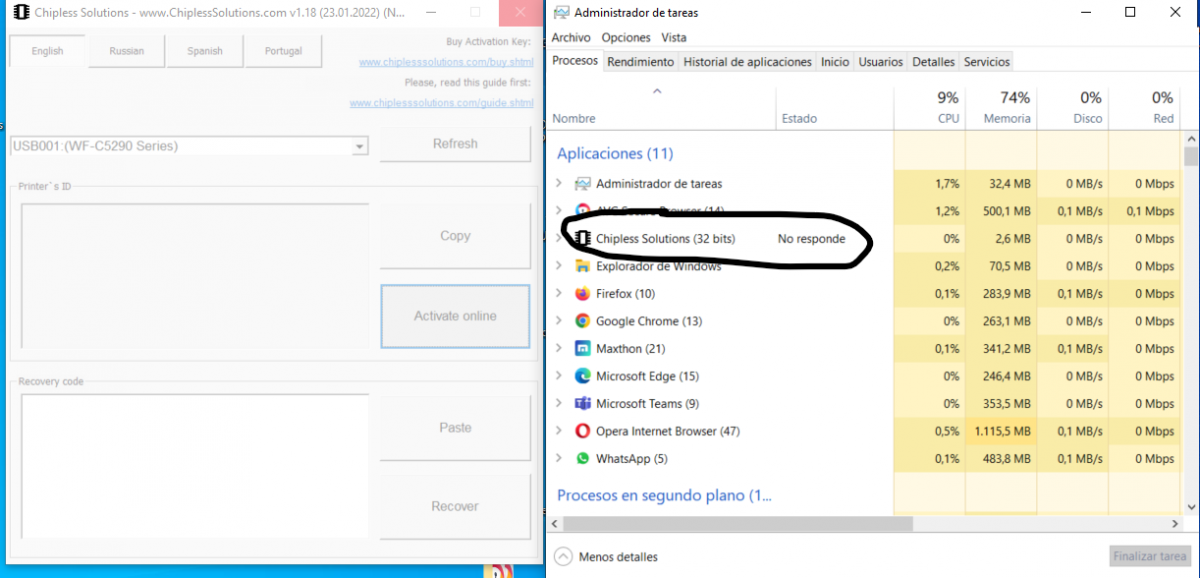1200x578 pixels.
Task: Select the Explorador de Windows folder icon
Action: (x=583, y=266)
